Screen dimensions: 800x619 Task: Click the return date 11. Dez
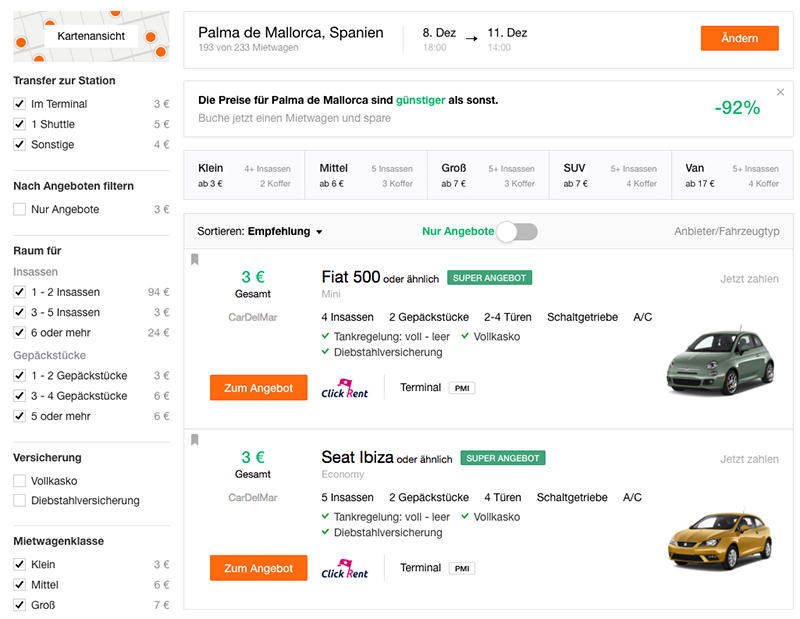pyautogui.click(x=507, y=33)
